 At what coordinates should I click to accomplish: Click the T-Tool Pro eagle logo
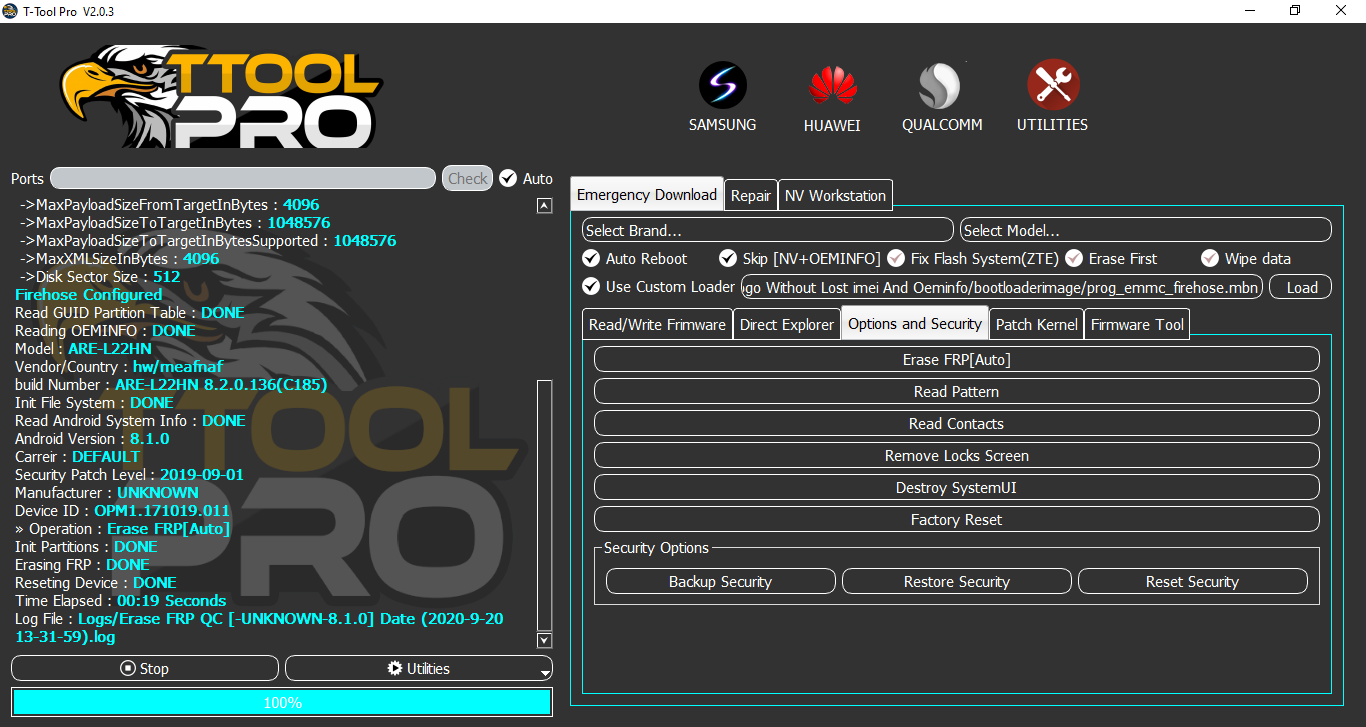tap(222, 97)
